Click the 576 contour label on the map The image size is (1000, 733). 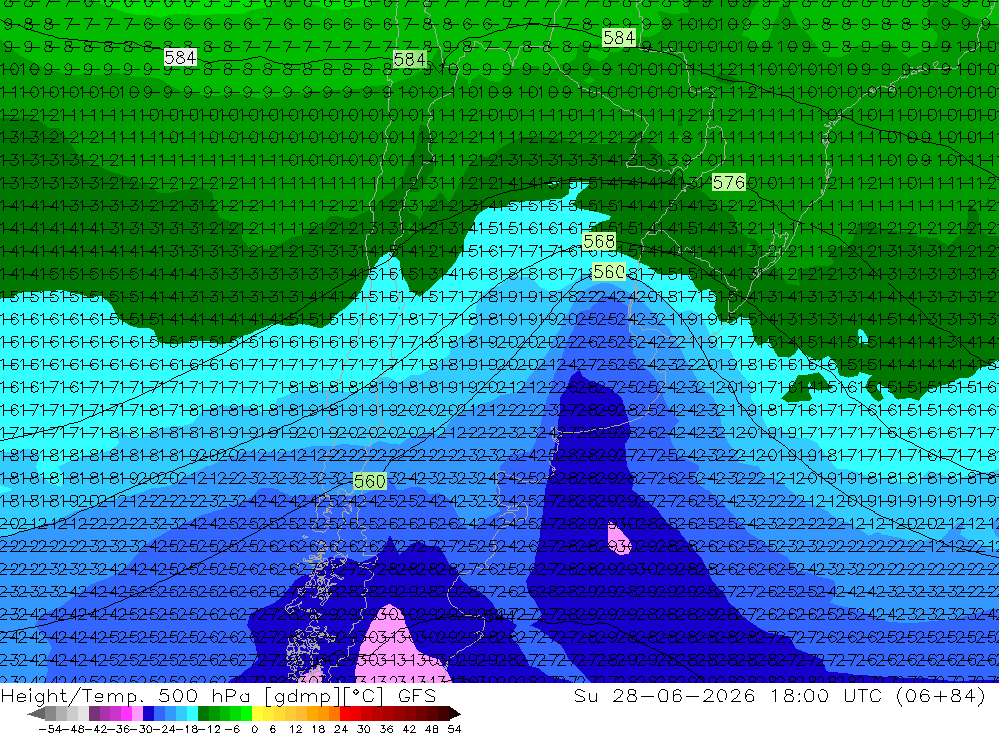tap(728, 183)
